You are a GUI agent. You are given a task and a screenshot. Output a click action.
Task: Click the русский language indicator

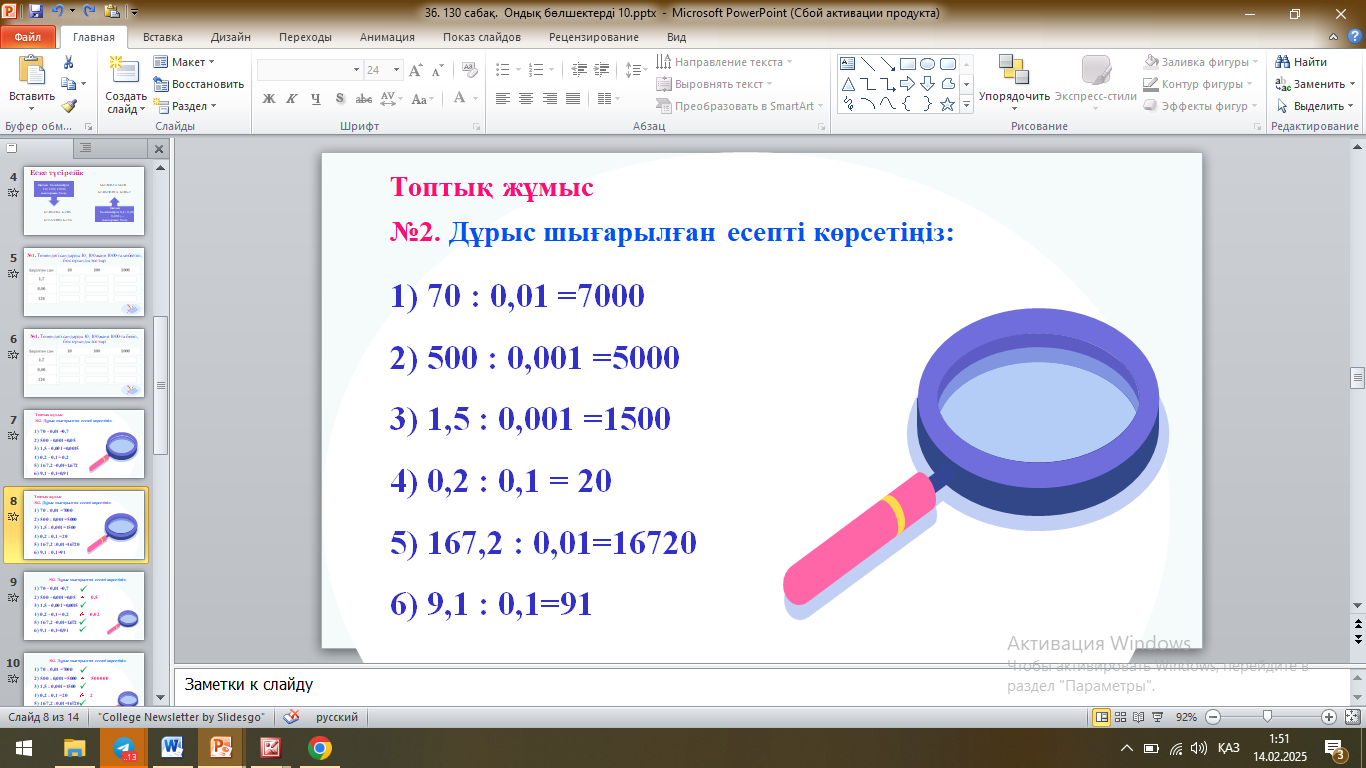pyautogui.click(x=337, y=717)
